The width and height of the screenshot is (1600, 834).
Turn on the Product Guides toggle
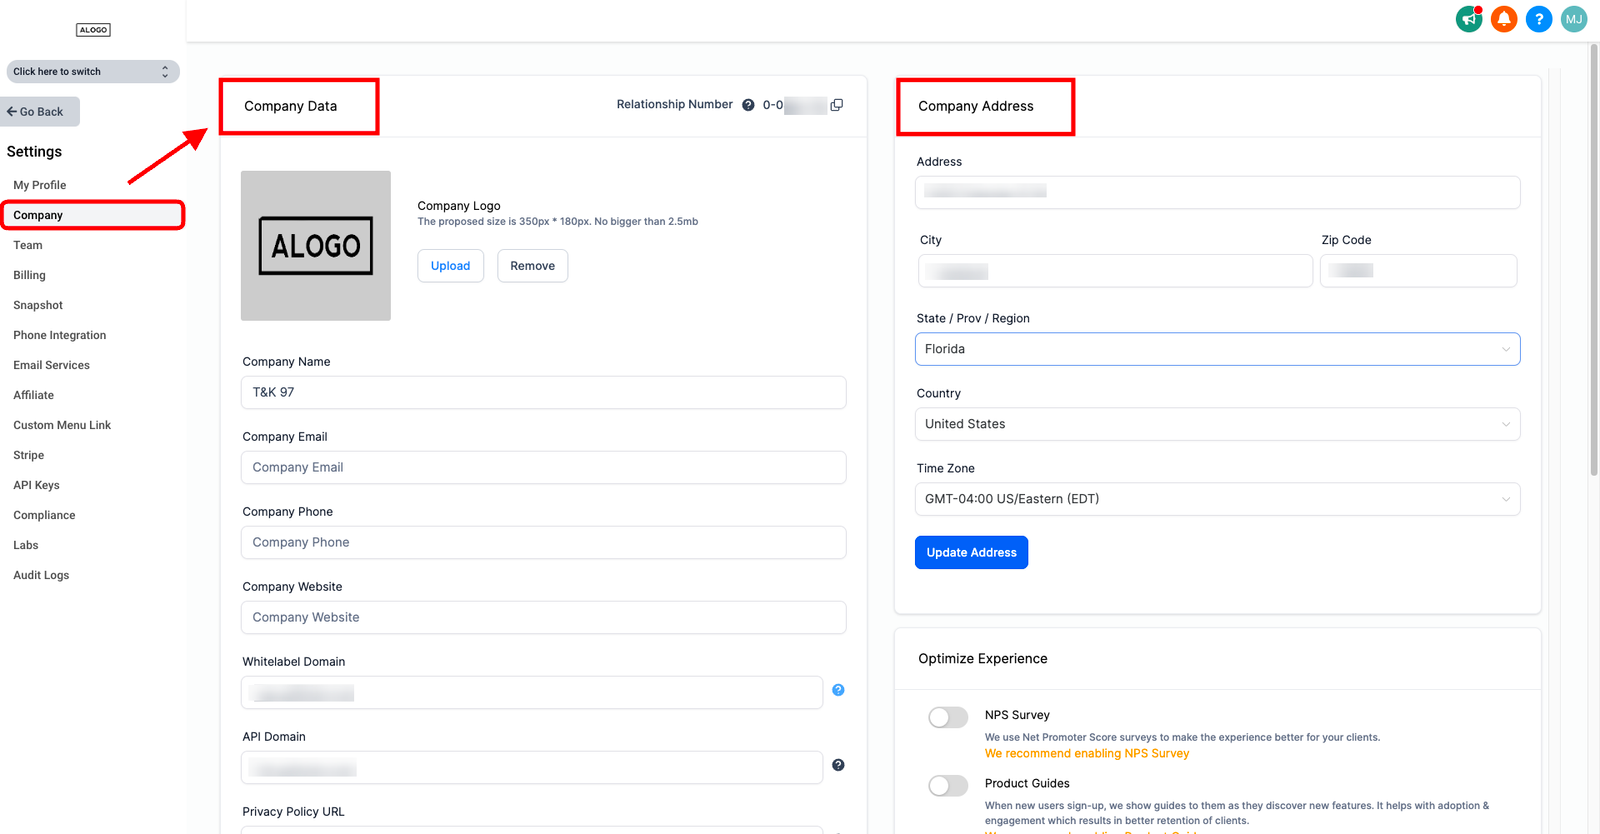click(x=948, y=786)
